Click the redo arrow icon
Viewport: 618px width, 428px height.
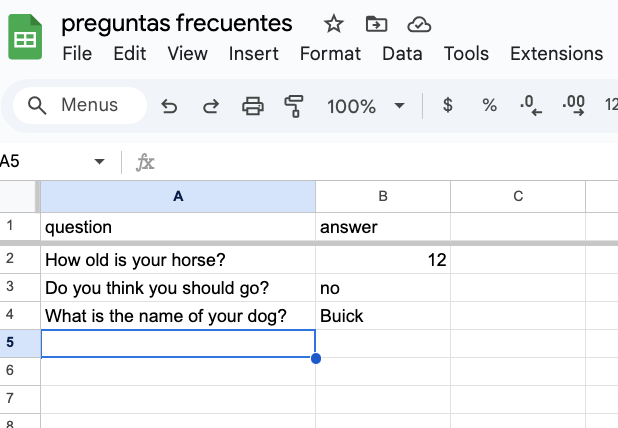pyautogui.click(x=211, y=105)
